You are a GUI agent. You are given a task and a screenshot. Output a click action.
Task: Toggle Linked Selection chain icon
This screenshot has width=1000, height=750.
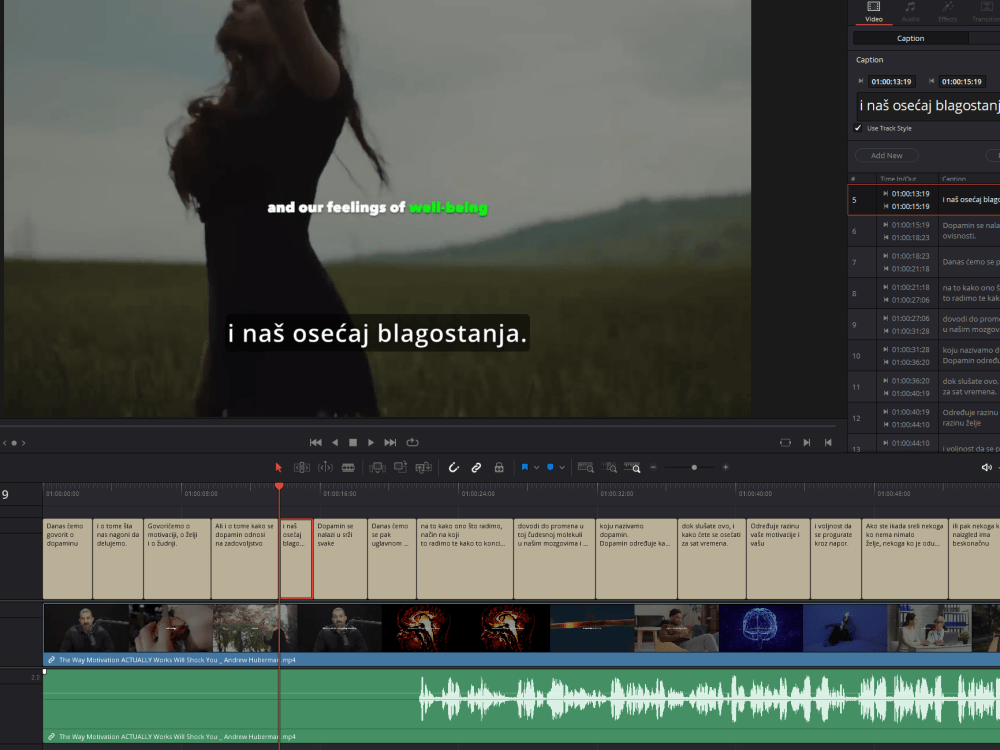pyautogui.click(x=476, y=467)
